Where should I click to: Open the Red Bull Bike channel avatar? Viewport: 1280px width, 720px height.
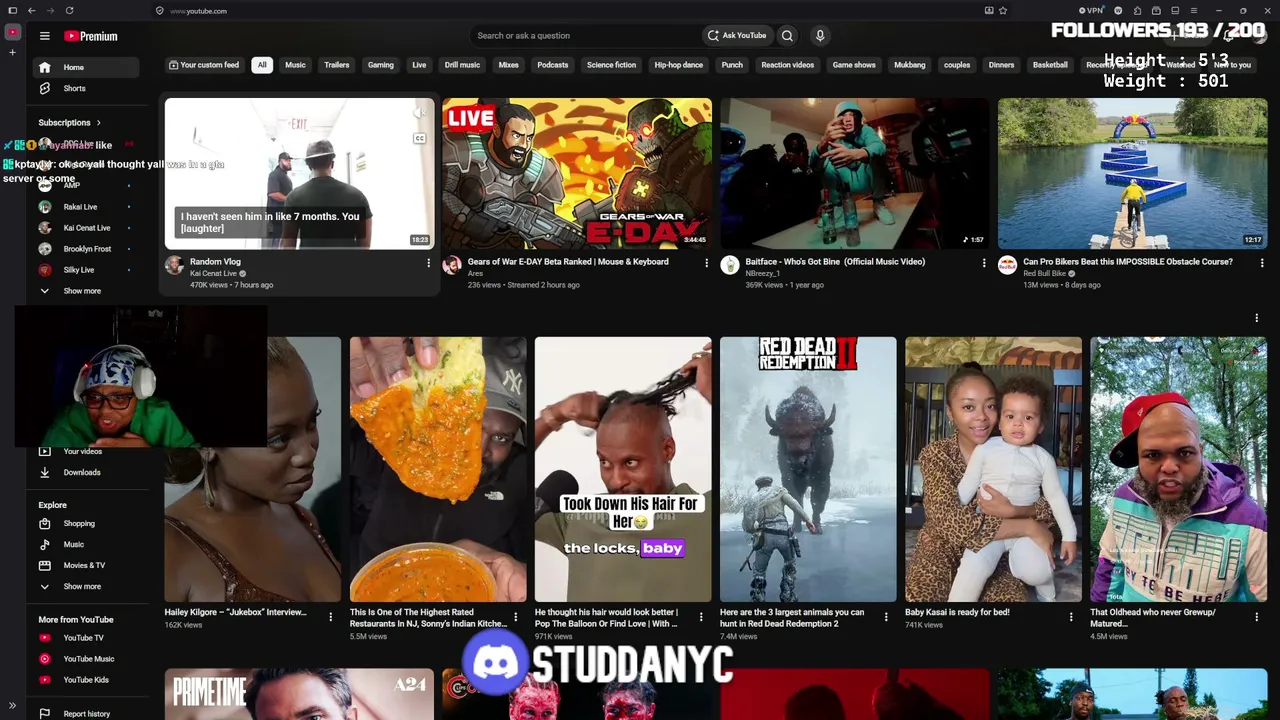[x=1007, y=265]
